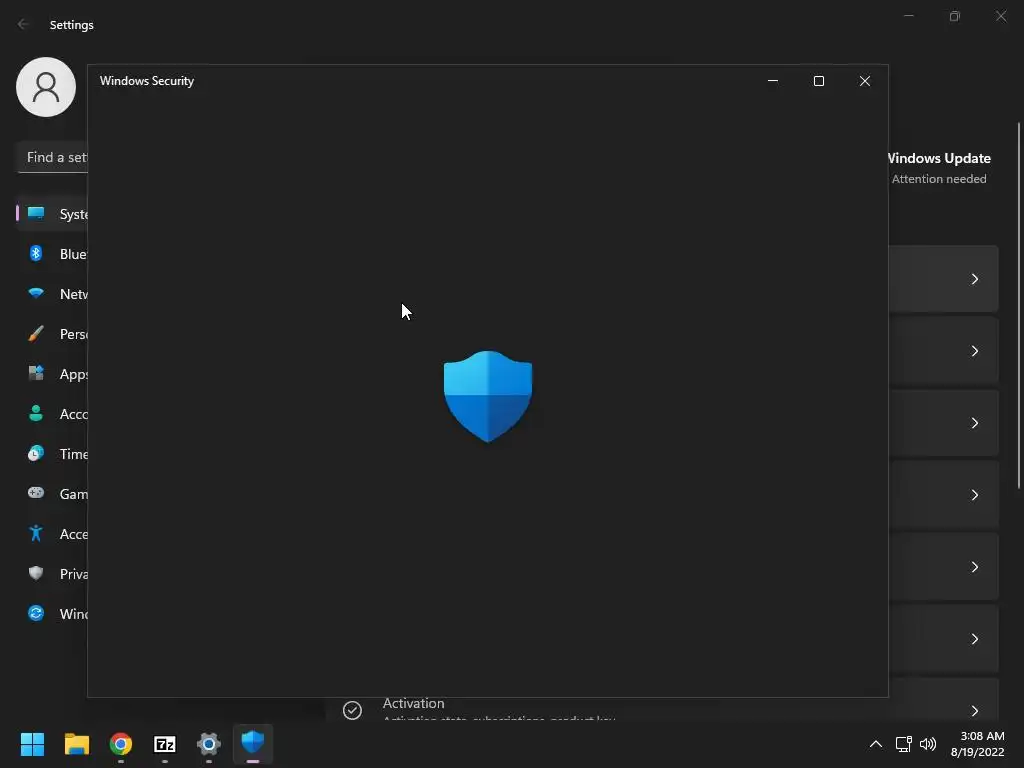Open the Bluetooth category icon in Settings
The image size is (1024, 768).
click(x=36, y=253)
